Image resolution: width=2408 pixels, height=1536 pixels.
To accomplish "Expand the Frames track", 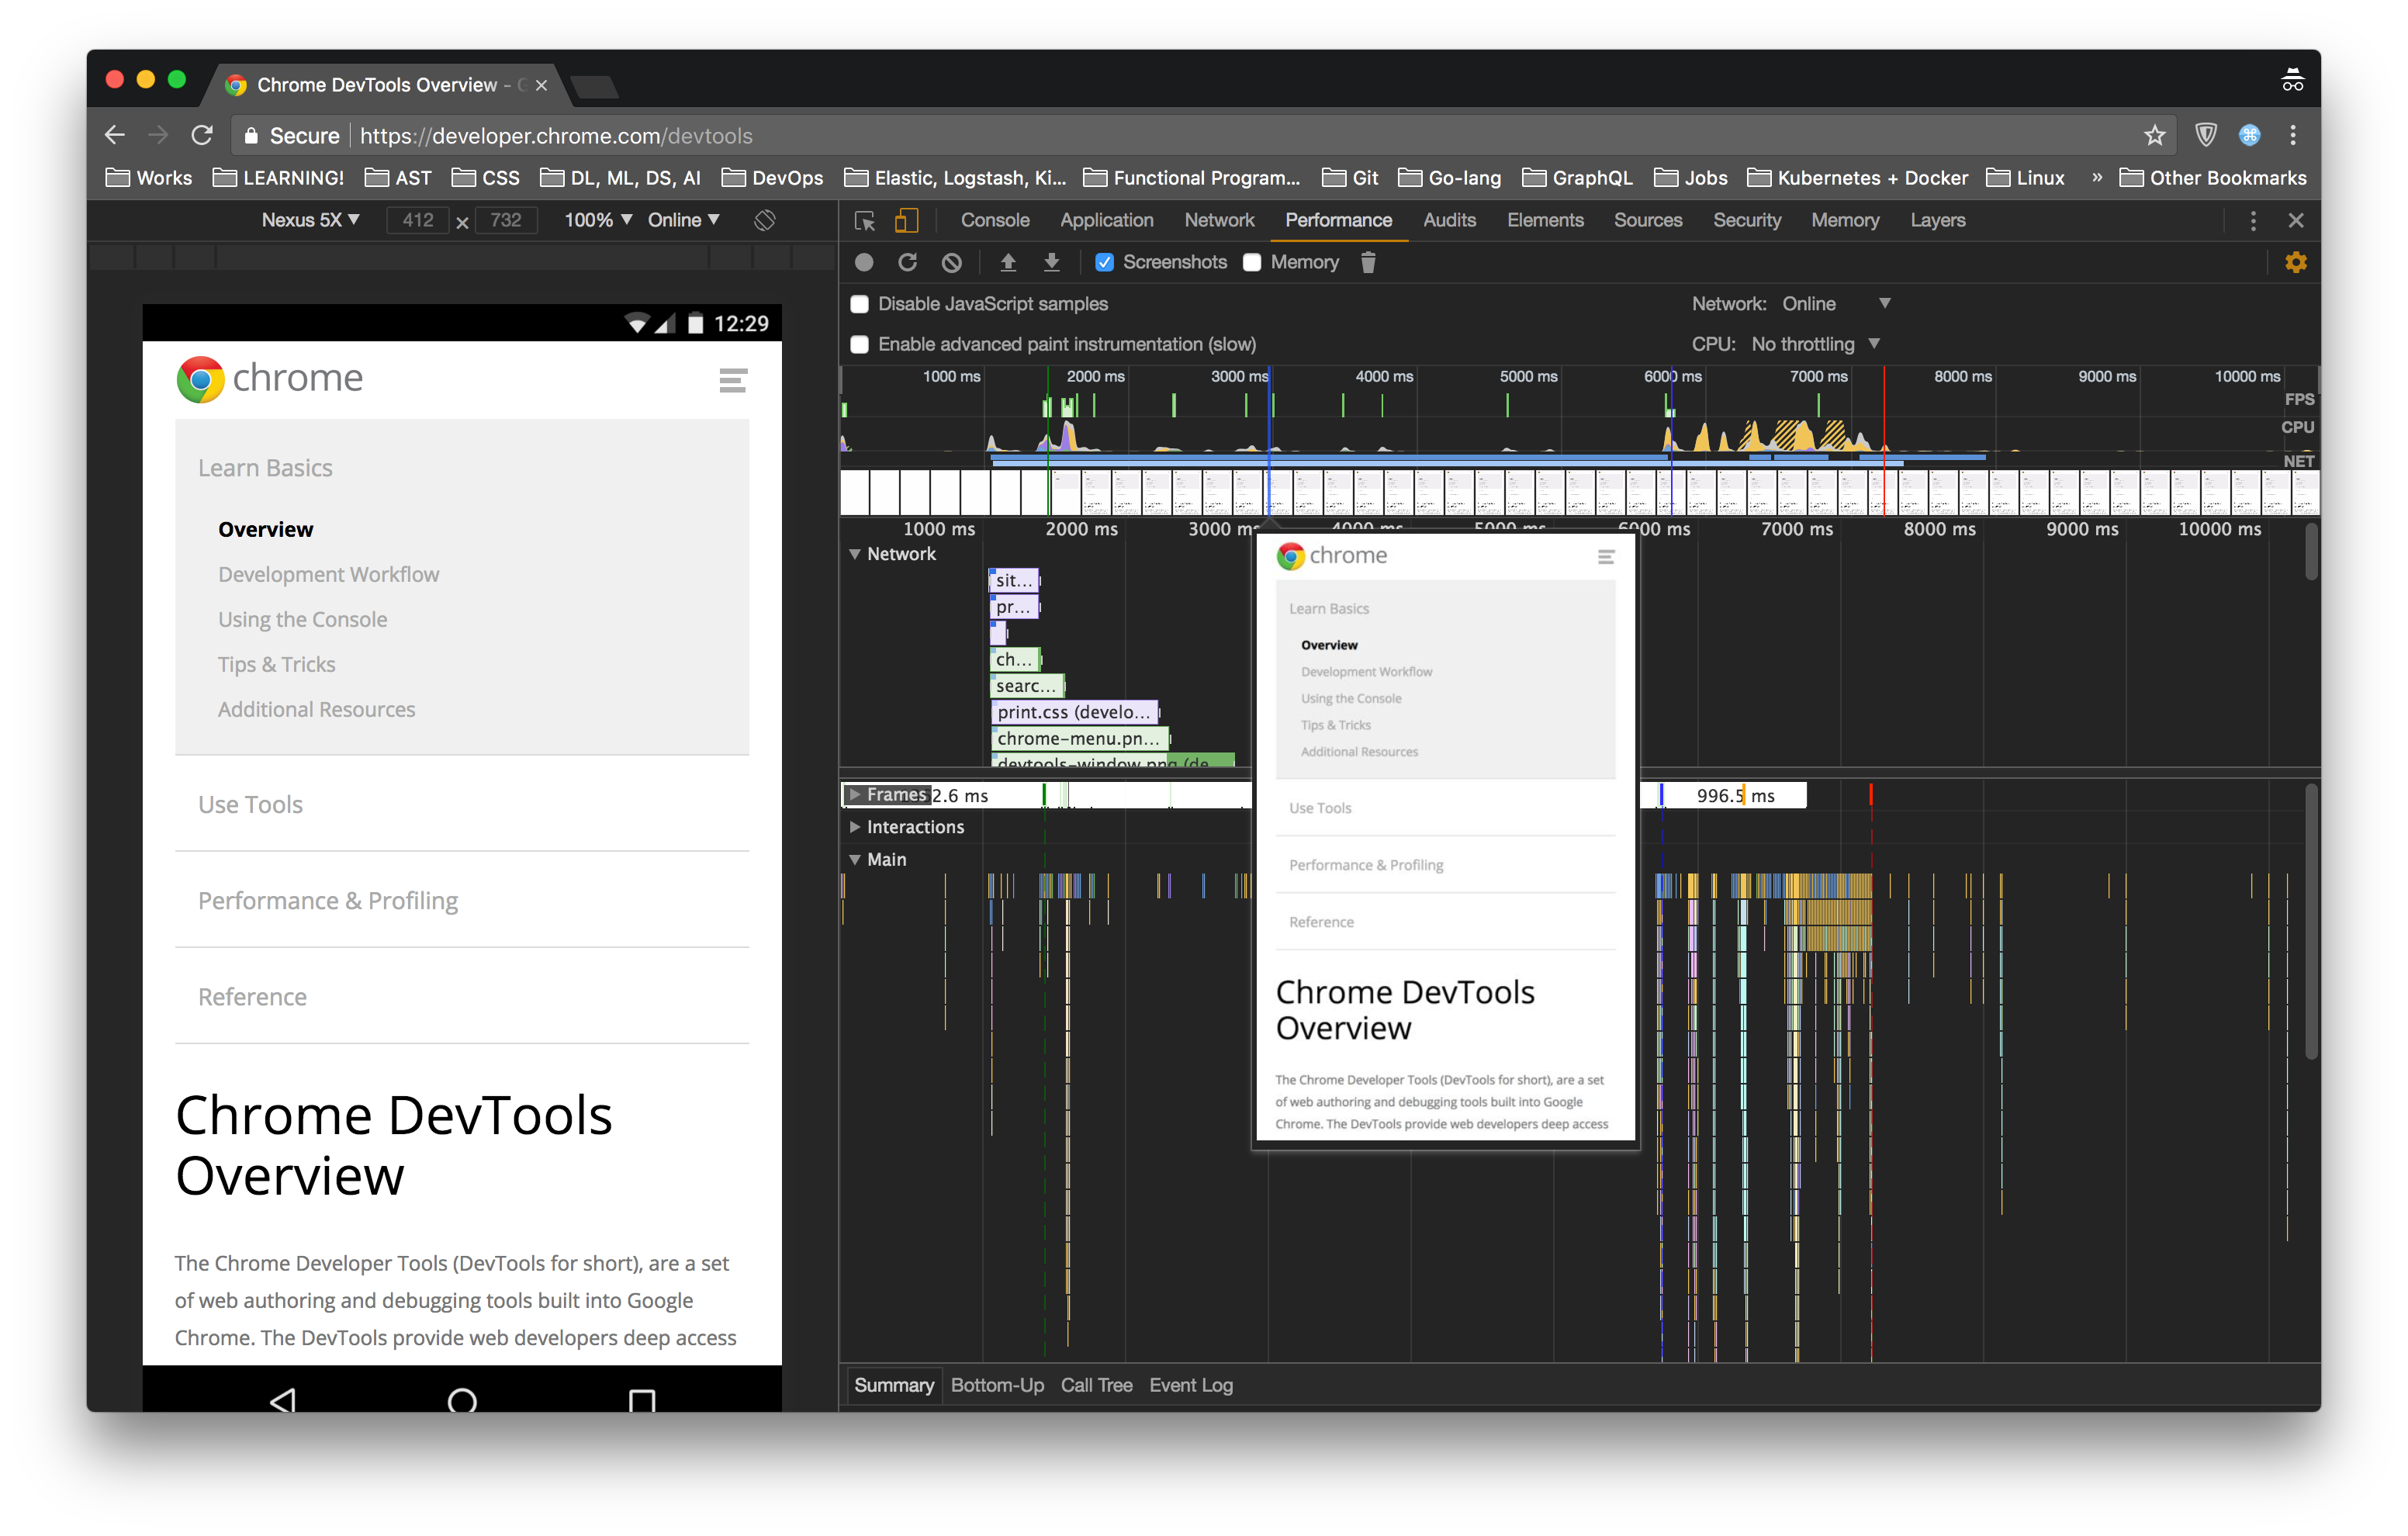I will pos(855,795).
